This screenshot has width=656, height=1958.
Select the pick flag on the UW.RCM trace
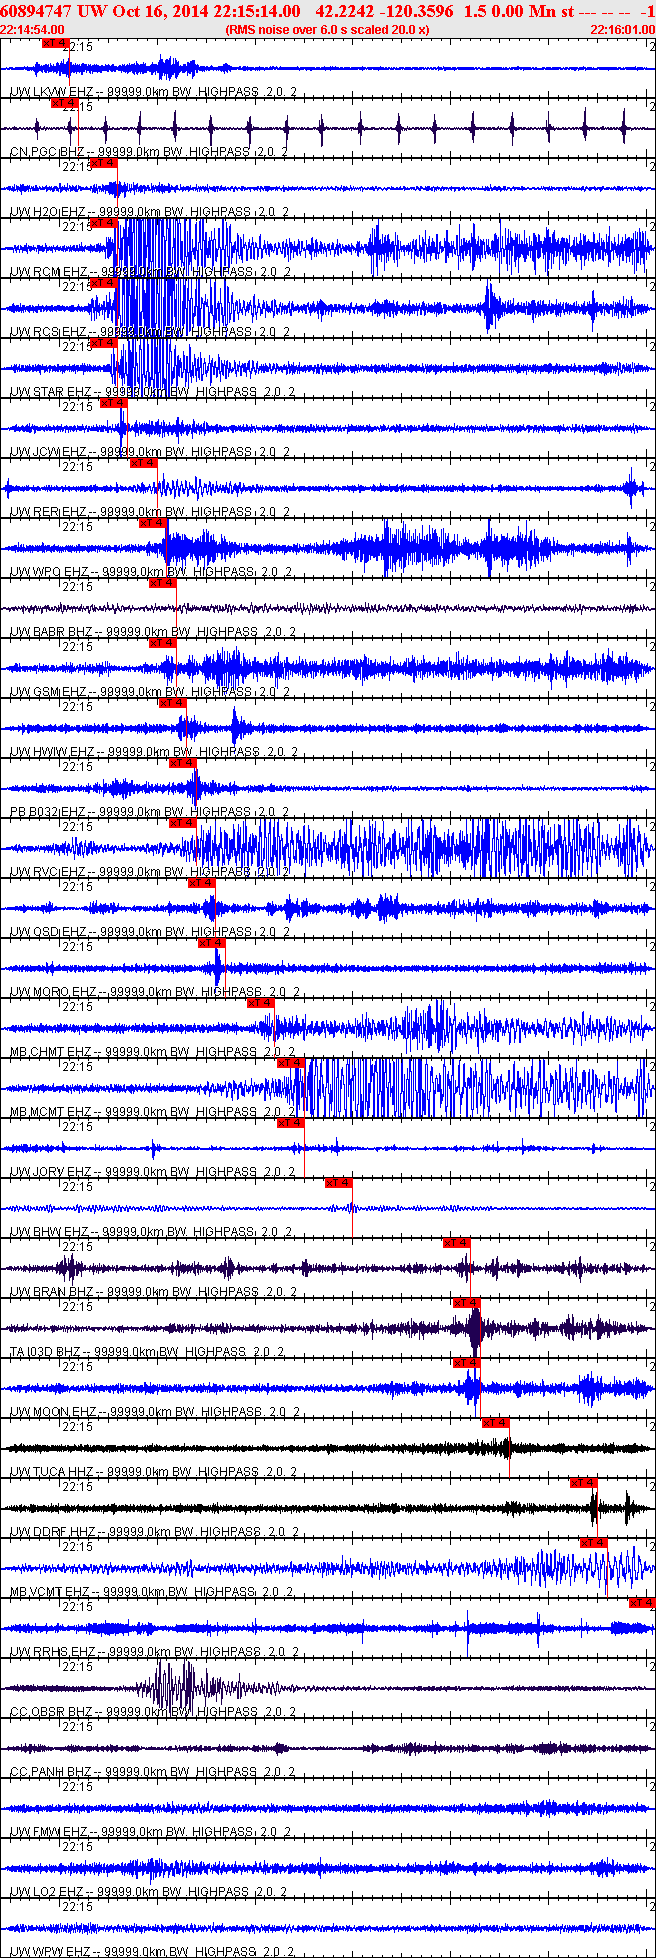pos(104,223)
